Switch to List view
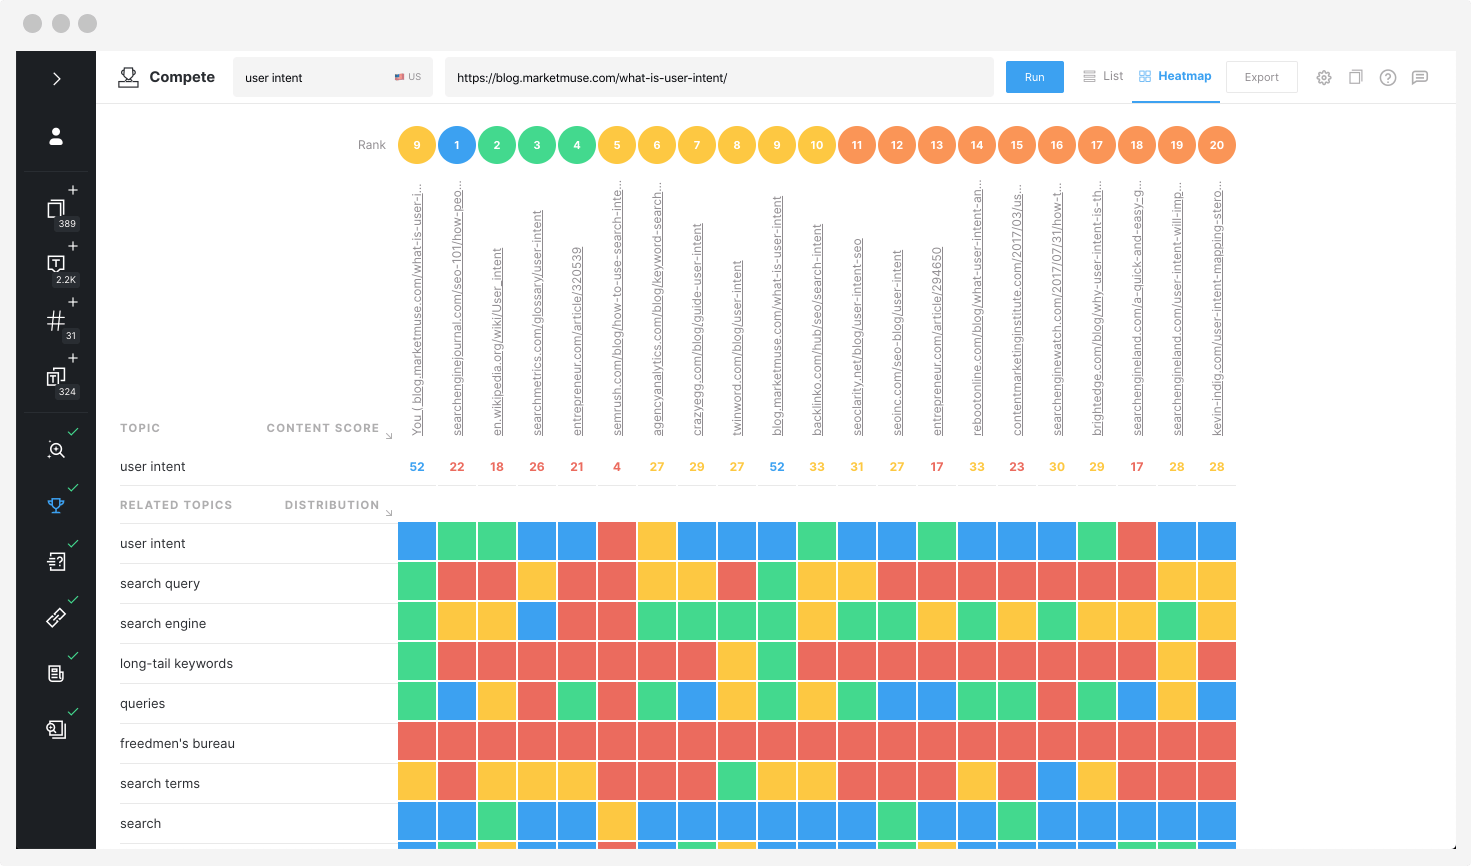Image resolution: width=1471 pixels, height=866 pixels. click(x=1102, y=75)
